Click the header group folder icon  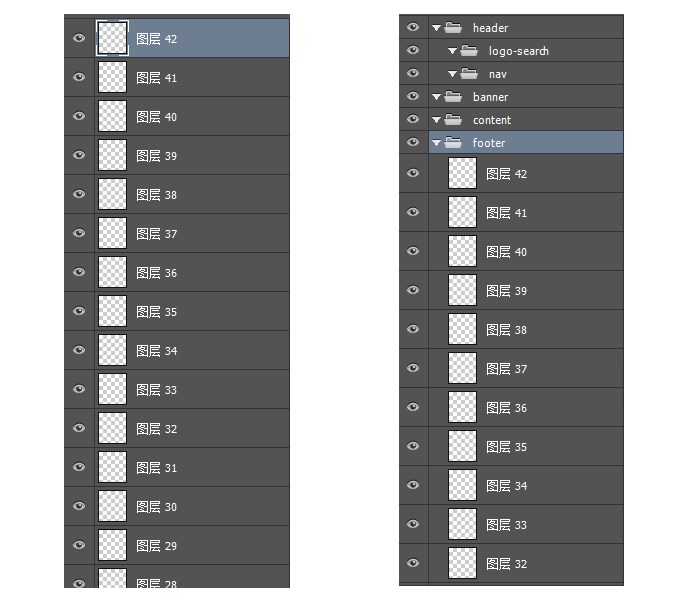453,28
